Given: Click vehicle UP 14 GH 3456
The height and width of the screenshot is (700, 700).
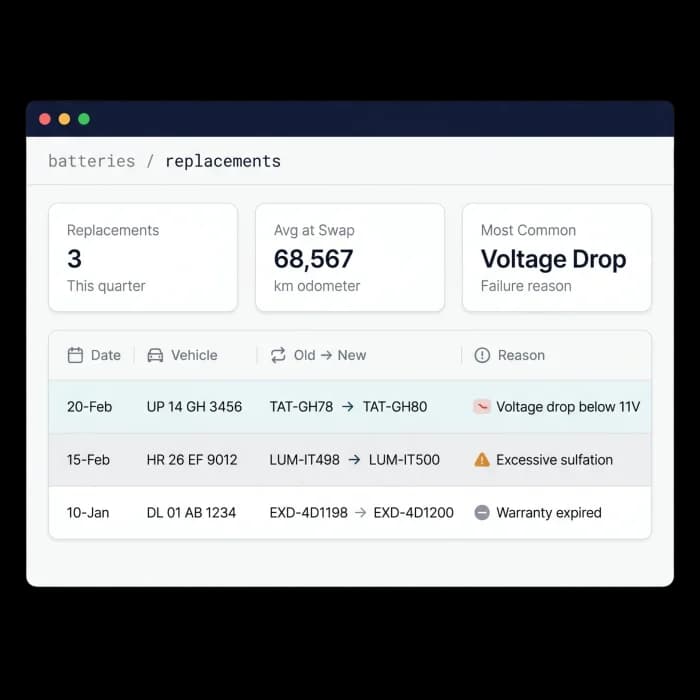Looking at the screenshot, I should tap(194, 407).
